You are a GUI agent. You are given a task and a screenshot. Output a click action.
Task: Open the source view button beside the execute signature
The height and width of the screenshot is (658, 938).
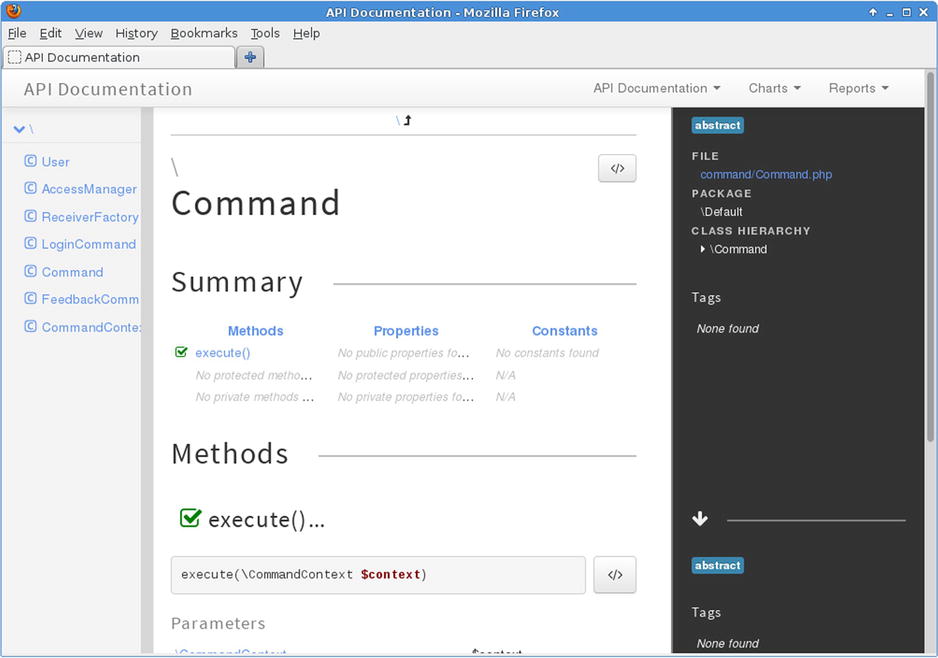click(614, 575)
